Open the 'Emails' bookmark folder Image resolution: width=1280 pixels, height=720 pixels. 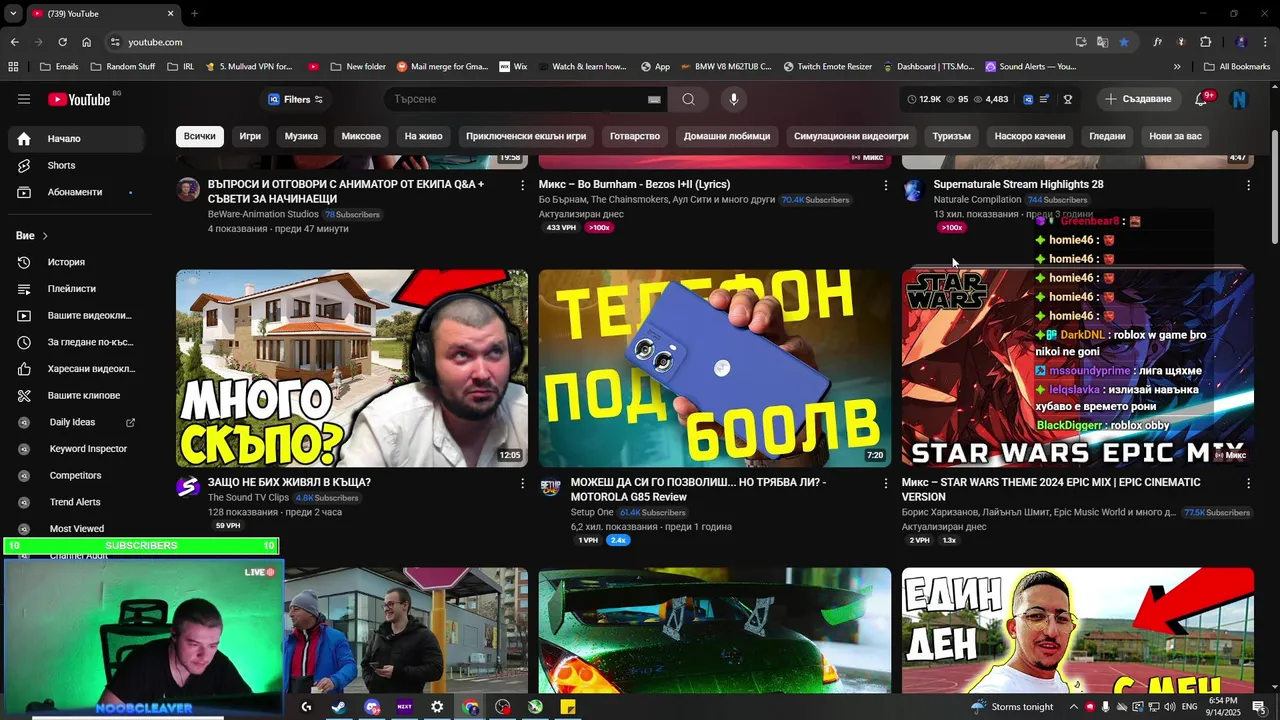tap(59, 67)
